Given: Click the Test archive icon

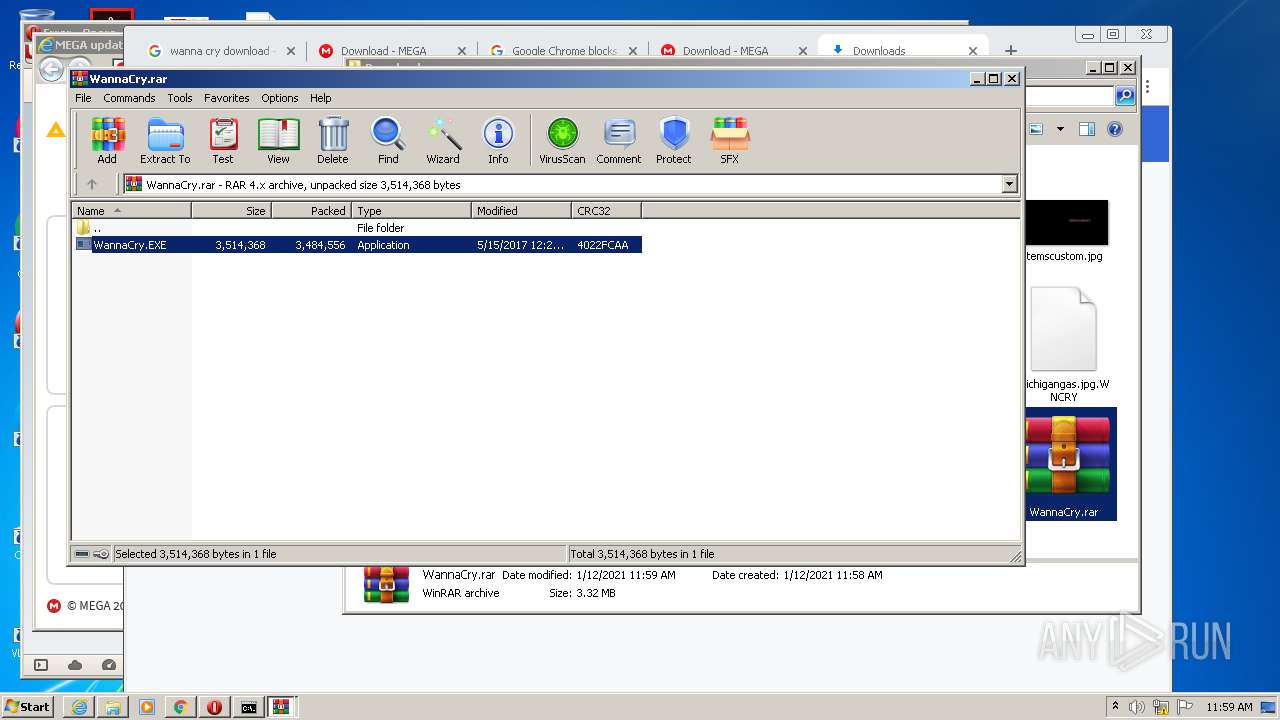Looking at the screenshot, I should pyautogui.click(x=223, y=141).
